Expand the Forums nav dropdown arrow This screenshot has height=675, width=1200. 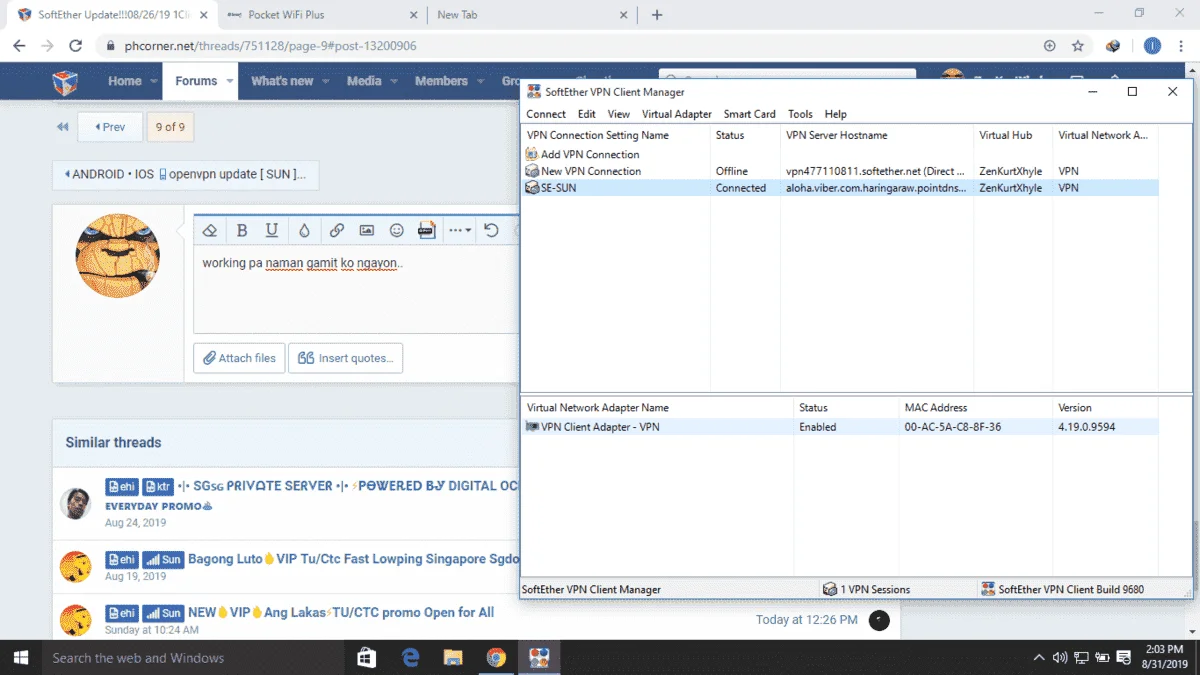229,81
